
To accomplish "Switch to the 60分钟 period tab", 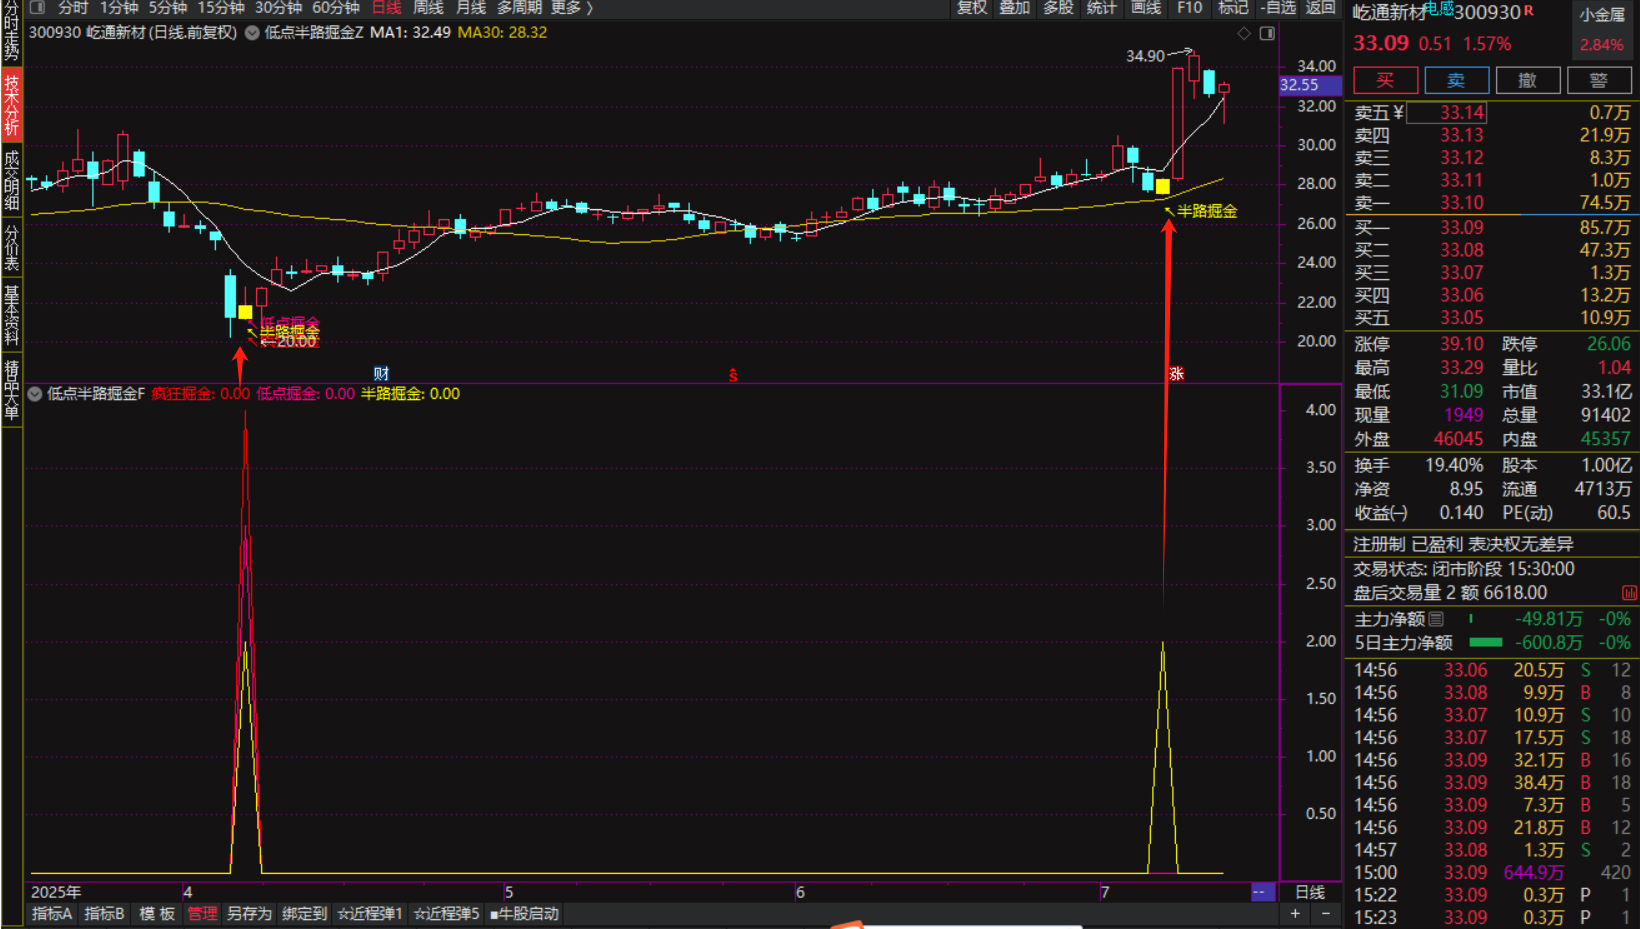I will pyautogui.click(x=335, y=8).
